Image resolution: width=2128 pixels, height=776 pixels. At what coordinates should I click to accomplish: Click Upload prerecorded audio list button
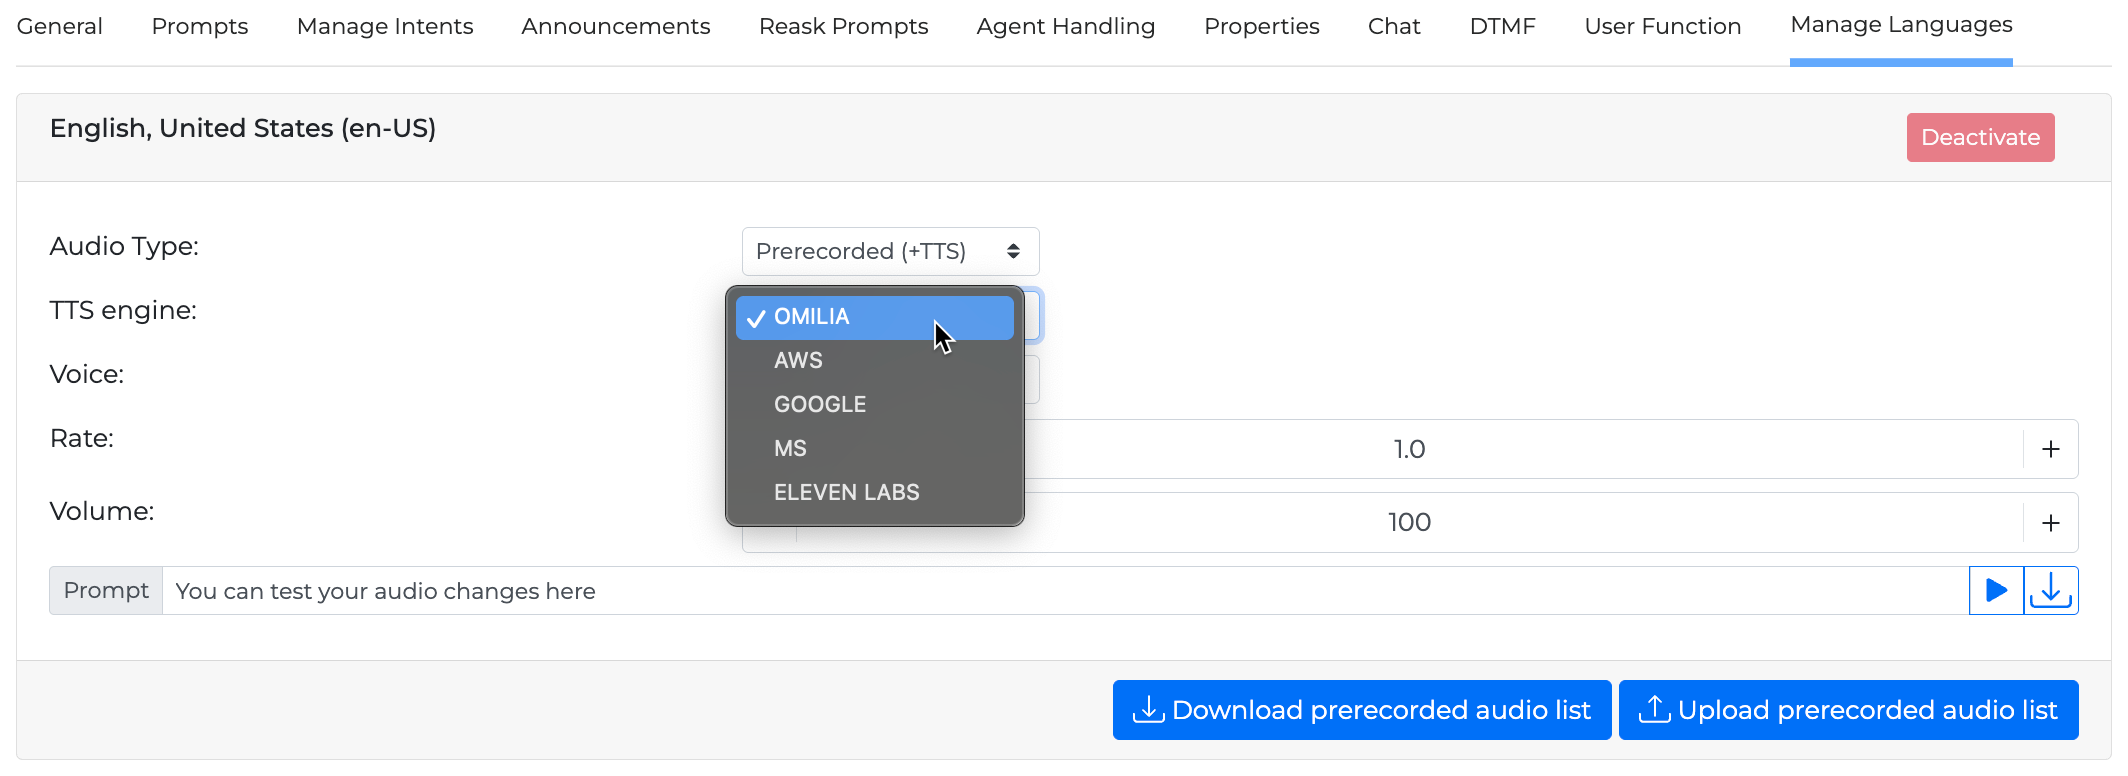point(1848,710)
